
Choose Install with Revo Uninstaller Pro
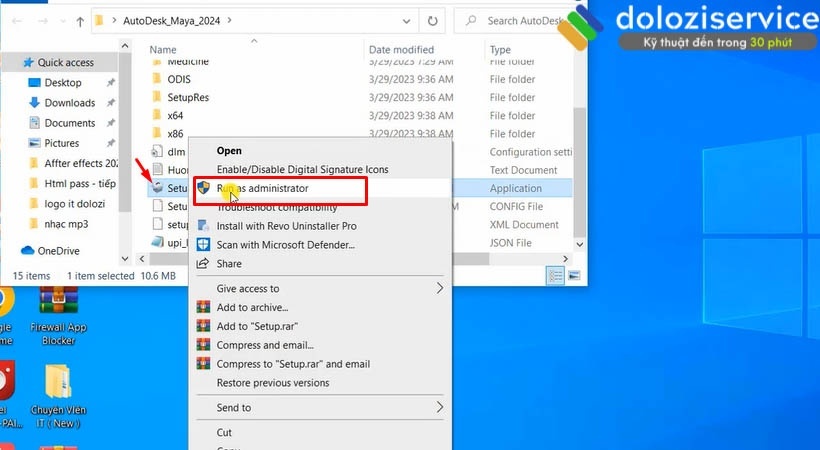[287, 226]
